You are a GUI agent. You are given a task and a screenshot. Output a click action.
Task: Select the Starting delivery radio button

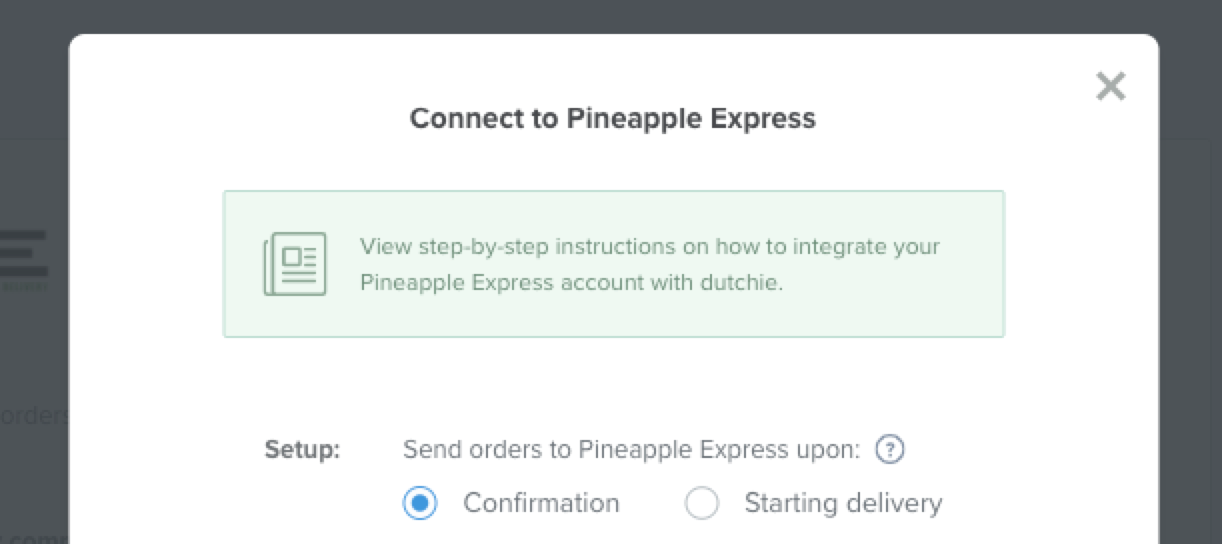point(702,503)
